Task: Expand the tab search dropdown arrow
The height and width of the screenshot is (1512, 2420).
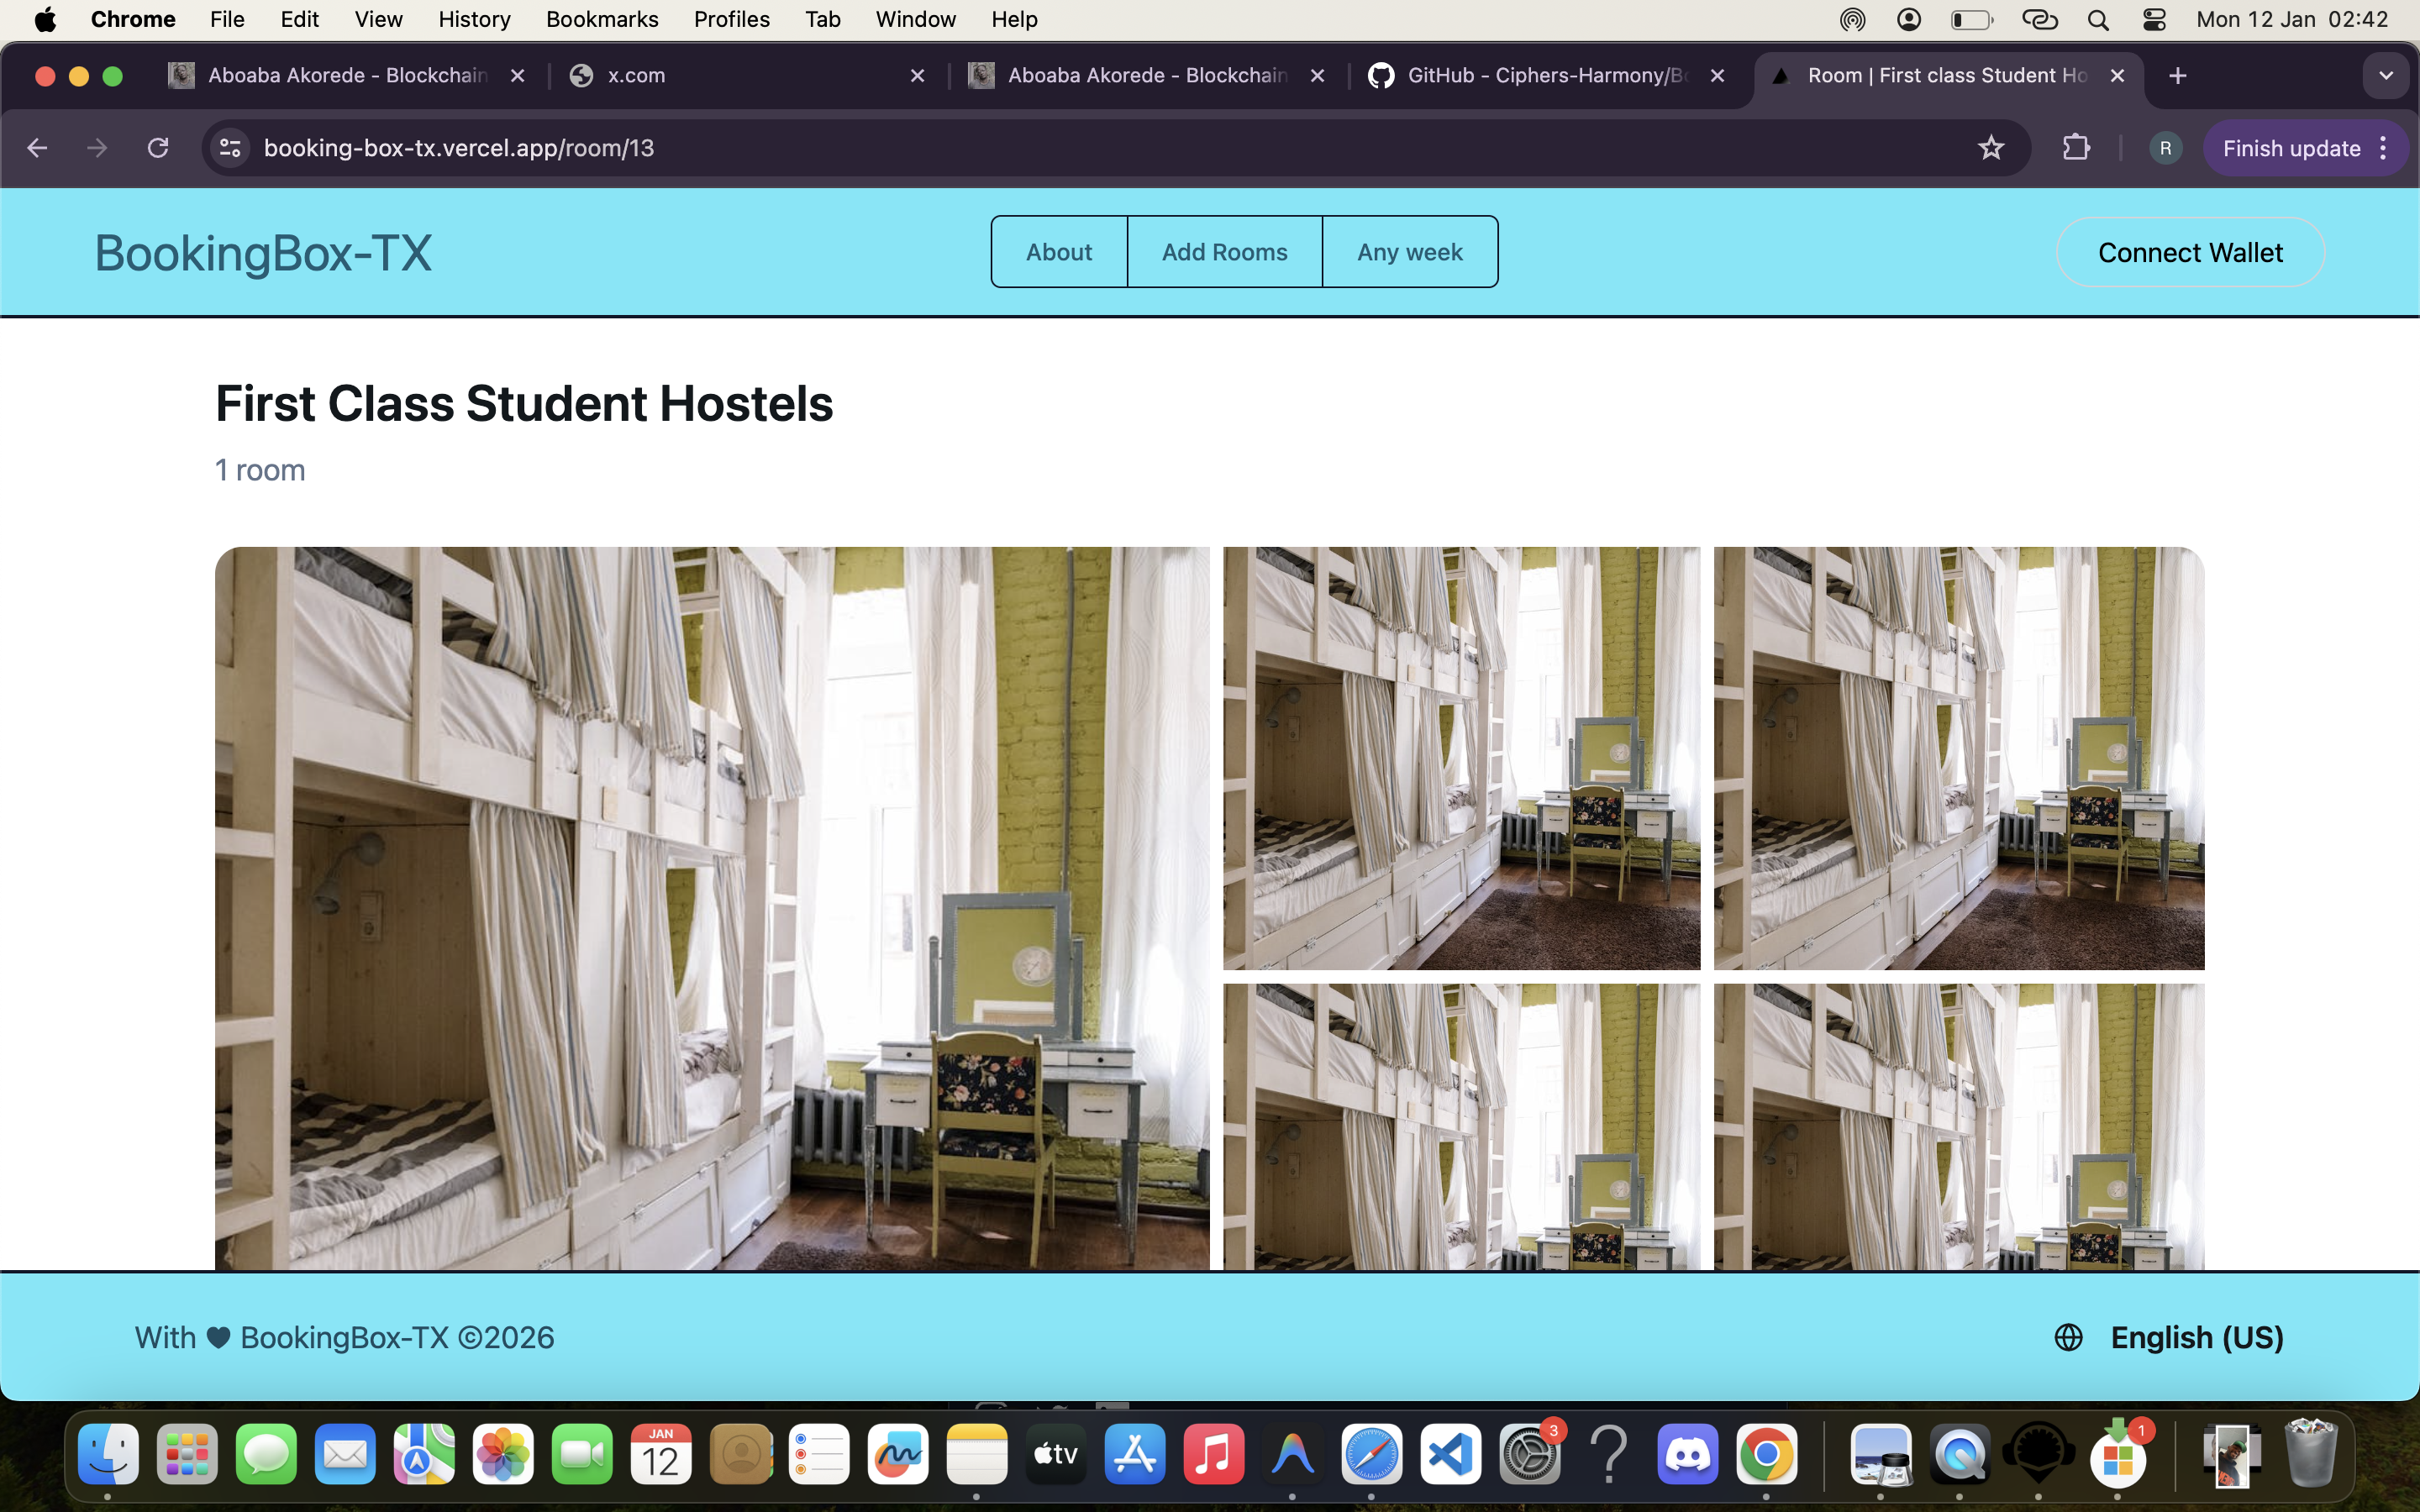Action: [2385, 76]
